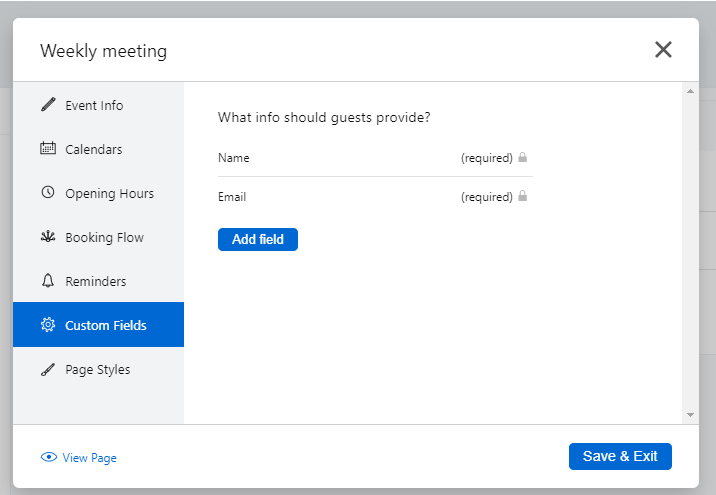The width and height of the screenshot is (716, 495).
Task: Open the View Page link
Action: coord(89,458)
